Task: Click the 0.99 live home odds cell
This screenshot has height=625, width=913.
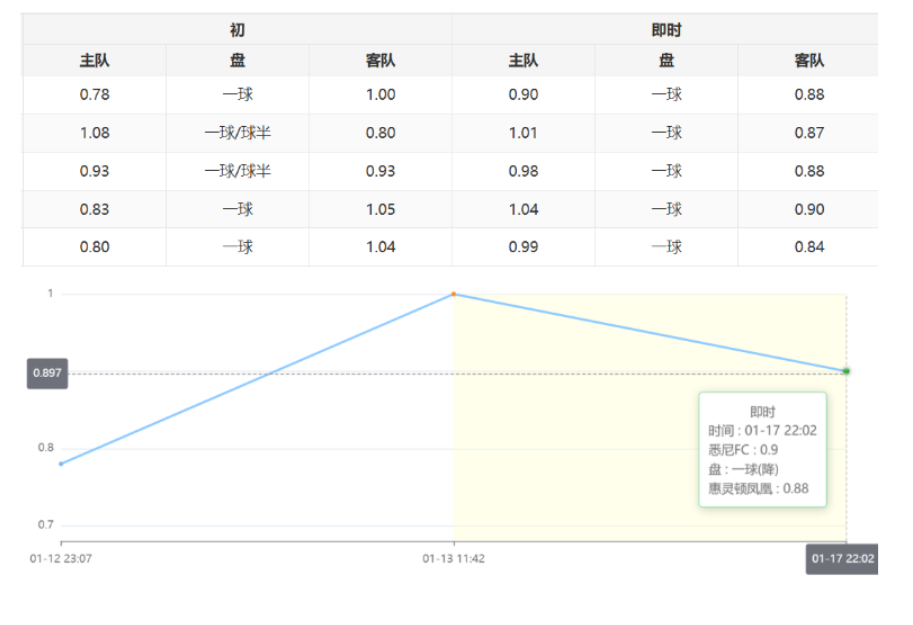Action: point(523,247)
